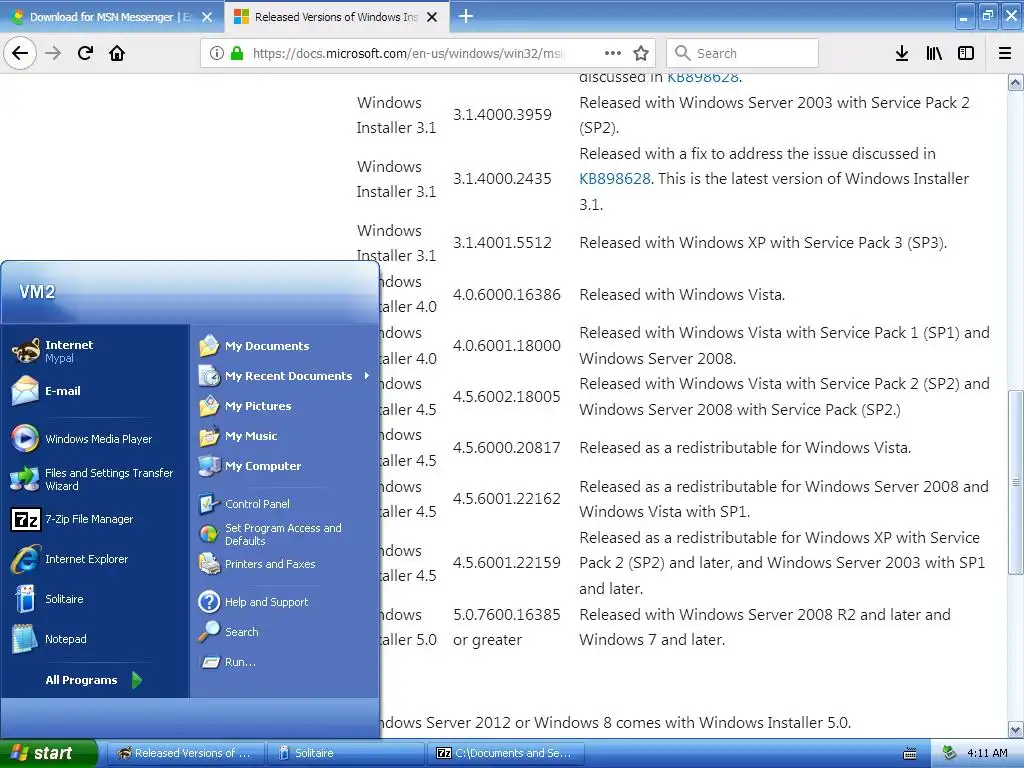Open the library bookmarks icon
The width and height of the screenshot is (1024, 768).
click(934, 53)
